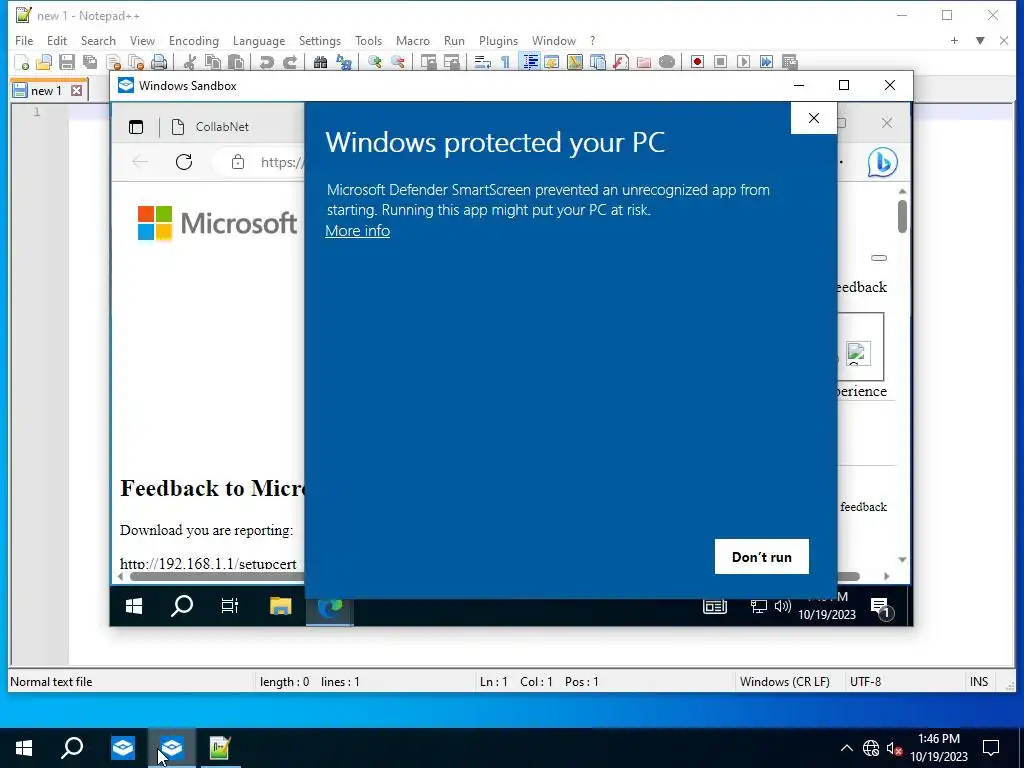Open the File menu in Notepad++

[24, 40]
